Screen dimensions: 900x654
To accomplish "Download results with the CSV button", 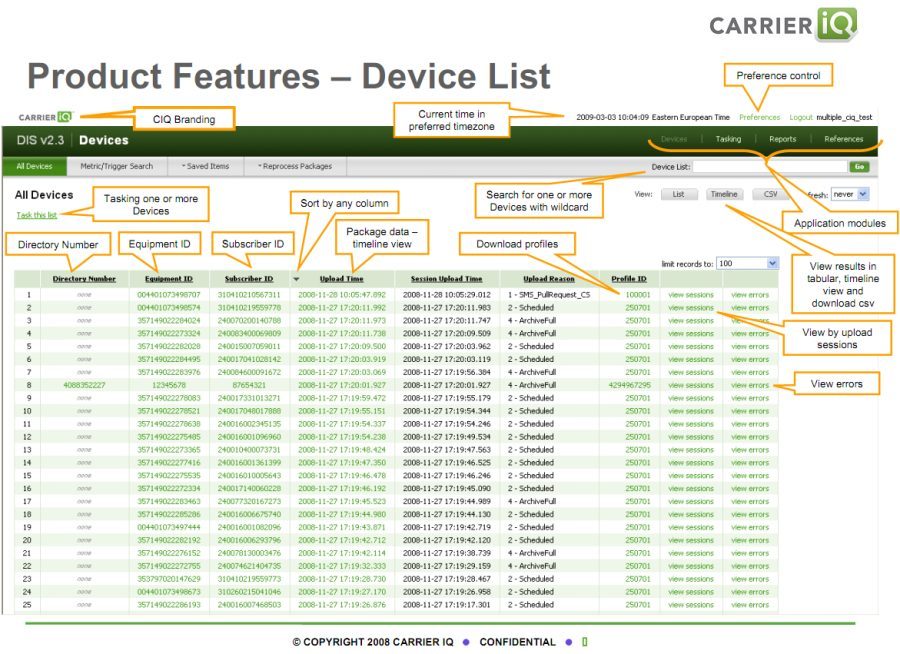I will point(770,194).
